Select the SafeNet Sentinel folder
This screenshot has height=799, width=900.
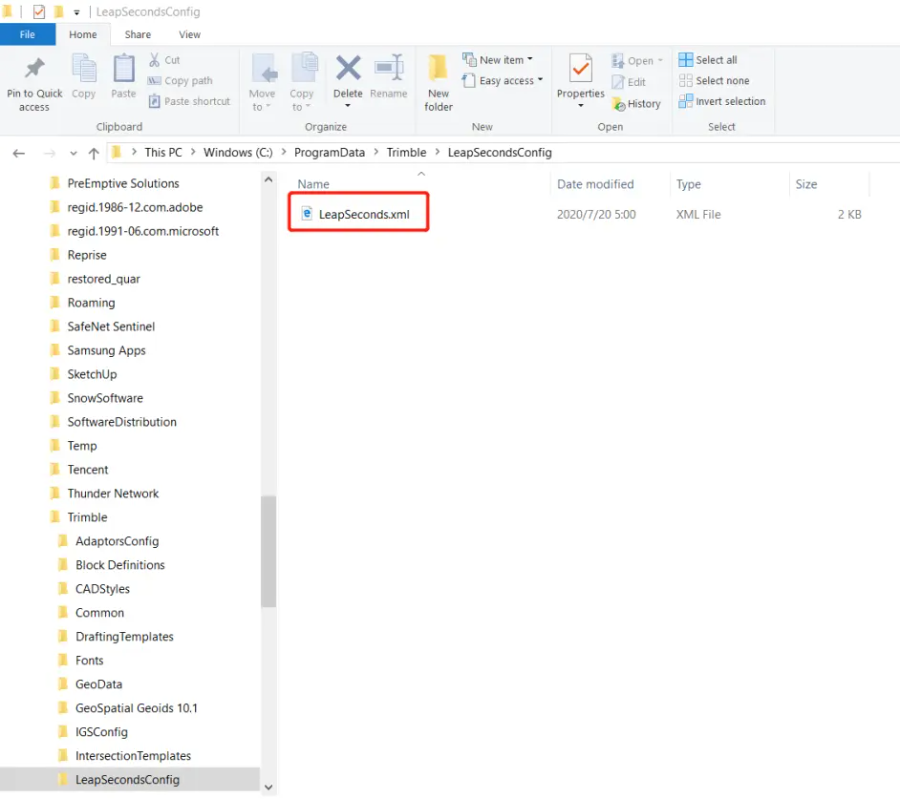(x=111, y=327)
